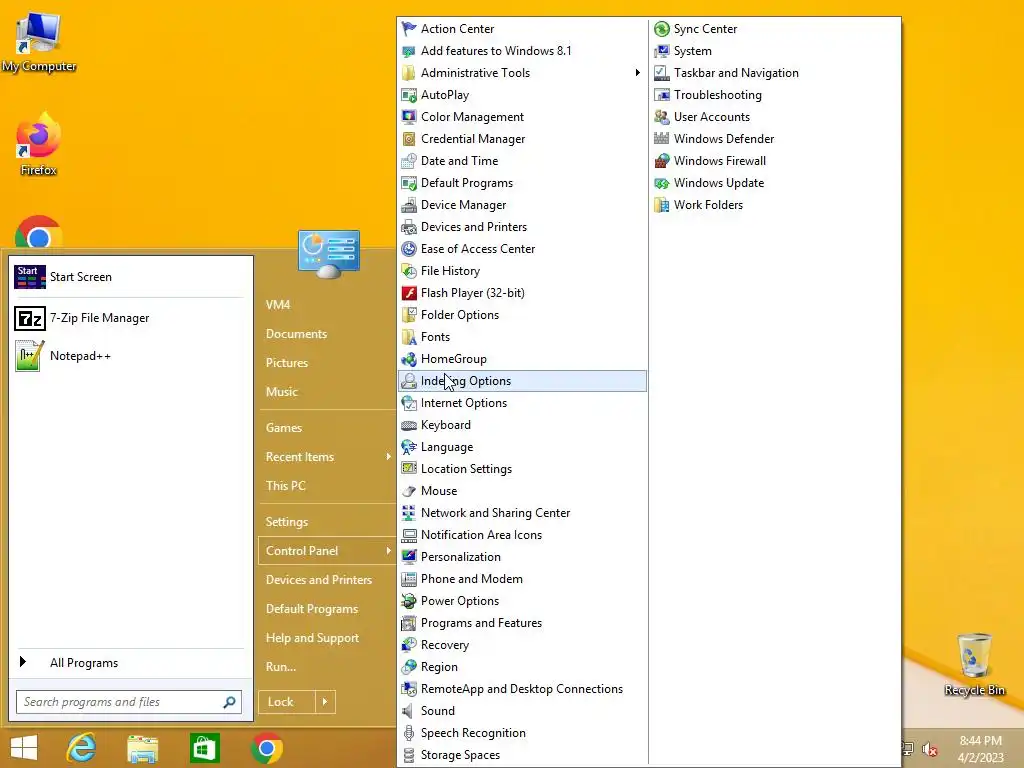The width and height of the screenshot is (1024, 768).
Task: Click Windows Start button on taskbar
Action: [24, 748]
